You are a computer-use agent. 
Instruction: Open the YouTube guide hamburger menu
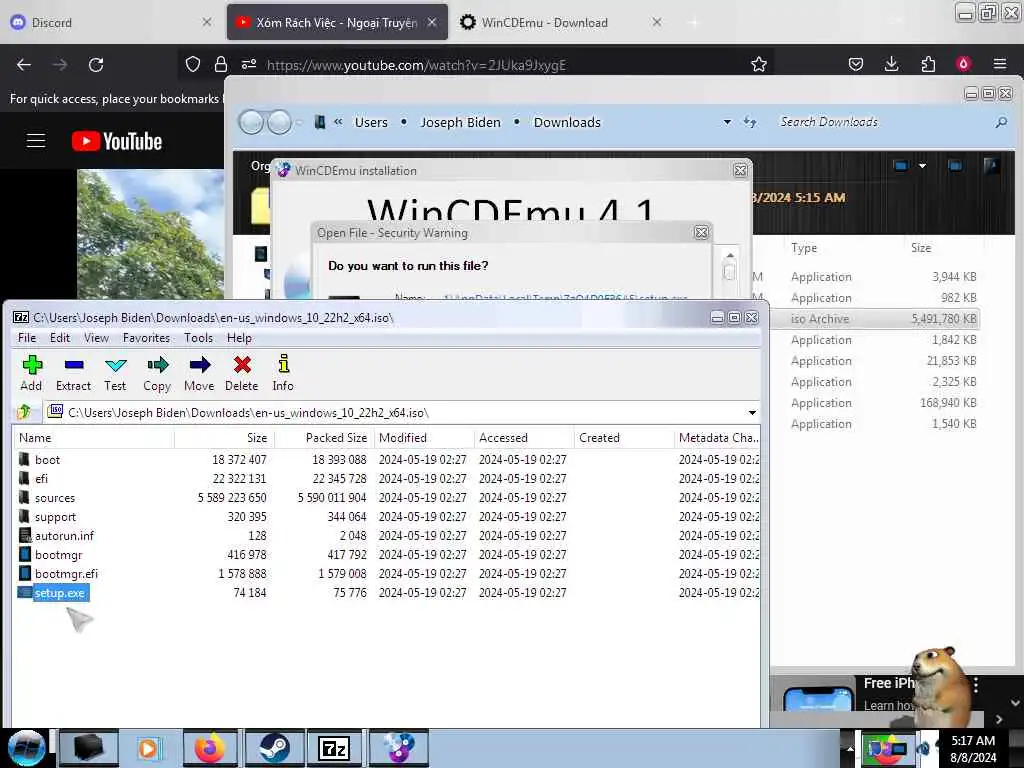tap(36, 140)
